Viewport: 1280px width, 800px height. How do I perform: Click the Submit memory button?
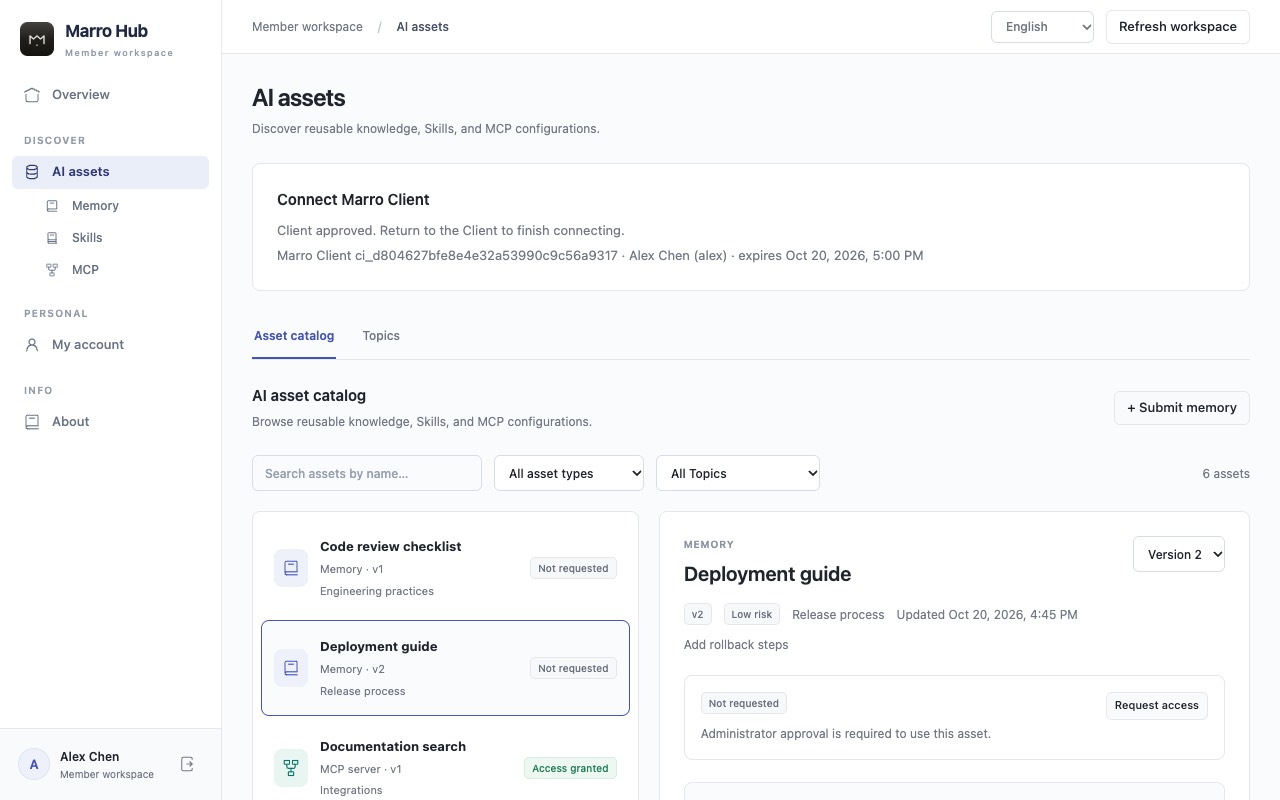click(1182, 408)
